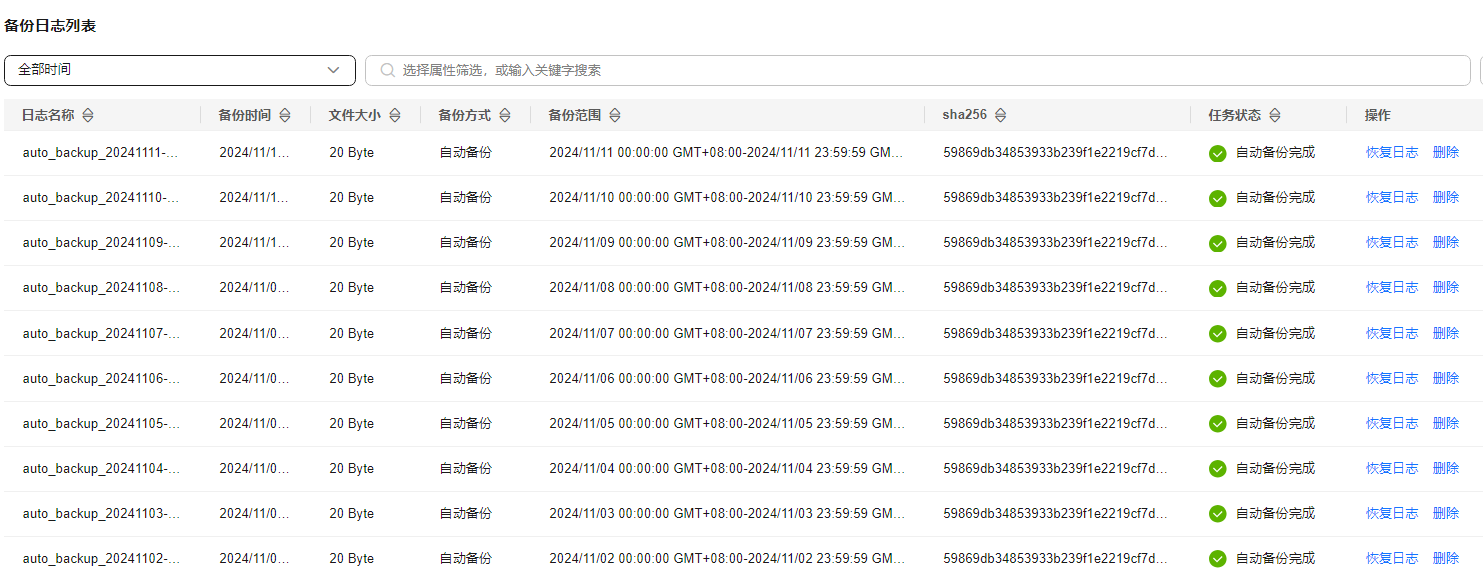Restore log for auto_backup_20241103

tap(1392, 513)
